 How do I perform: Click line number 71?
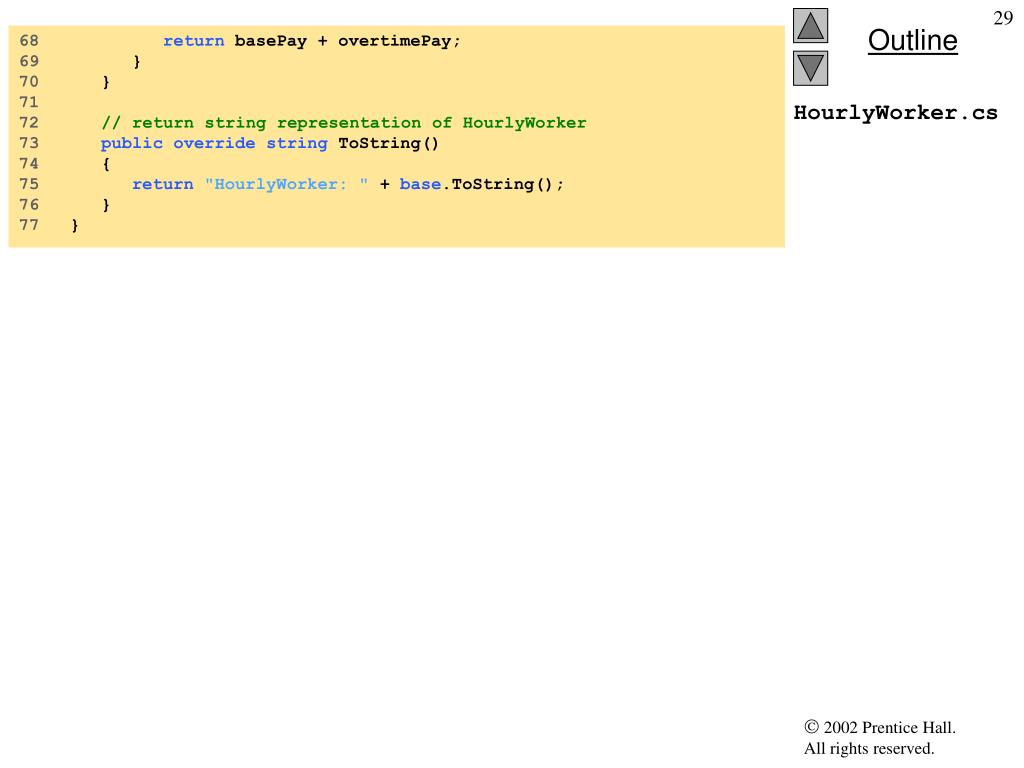[x=29, y=103]
